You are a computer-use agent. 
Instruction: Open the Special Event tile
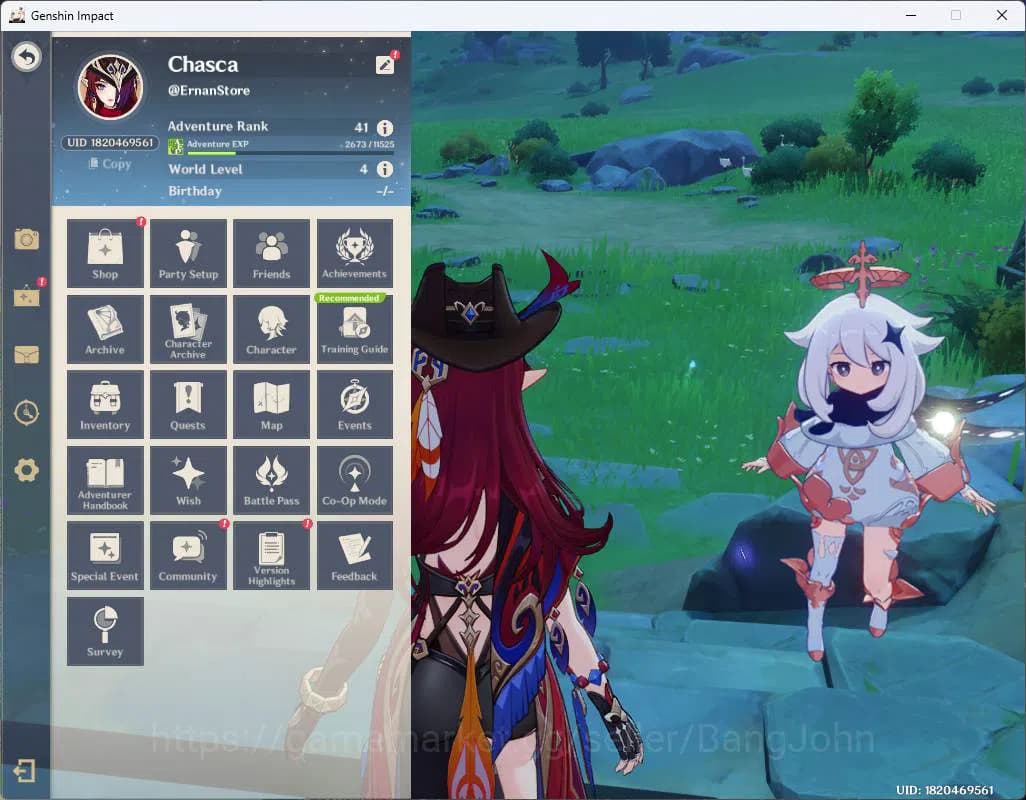[x=105, y=555]
